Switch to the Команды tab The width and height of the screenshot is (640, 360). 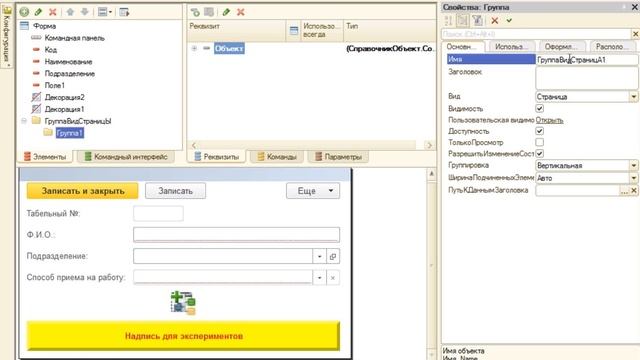(277, 157)
